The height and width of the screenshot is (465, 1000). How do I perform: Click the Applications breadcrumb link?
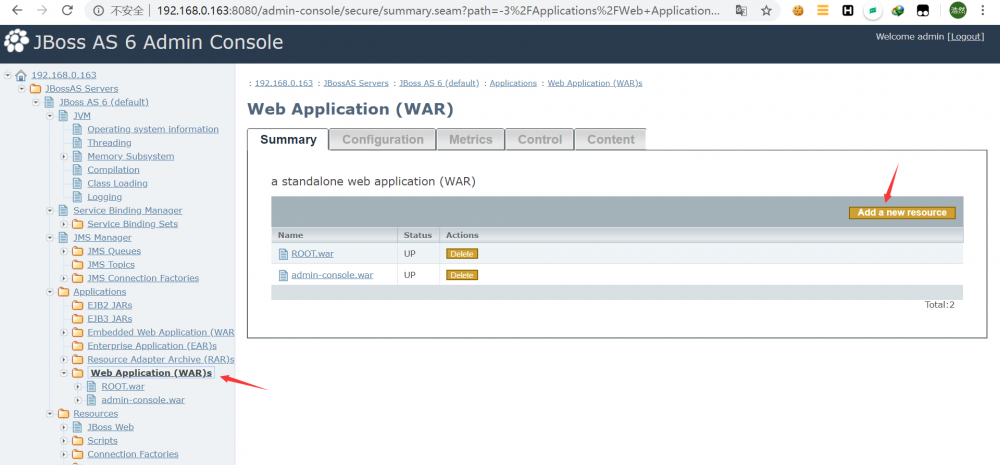513,84
